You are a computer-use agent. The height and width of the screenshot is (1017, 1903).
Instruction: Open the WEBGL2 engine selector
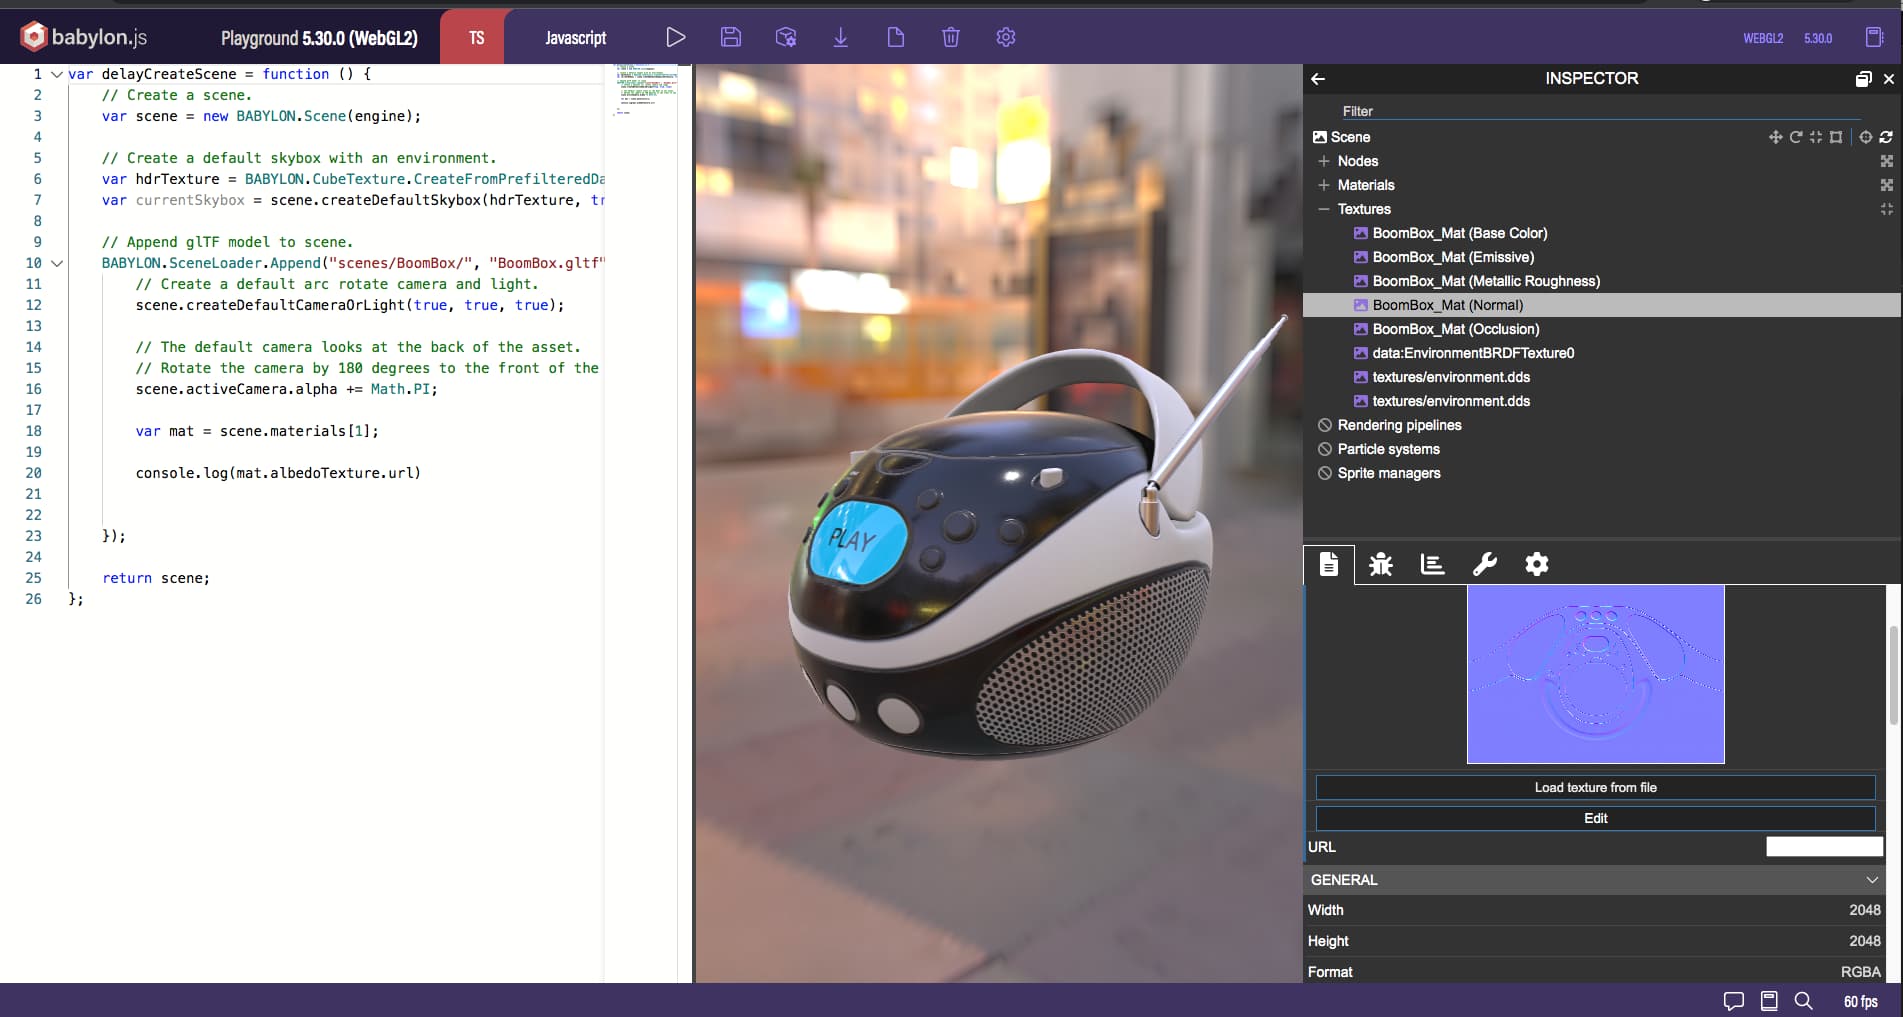tap(1763, 38)
